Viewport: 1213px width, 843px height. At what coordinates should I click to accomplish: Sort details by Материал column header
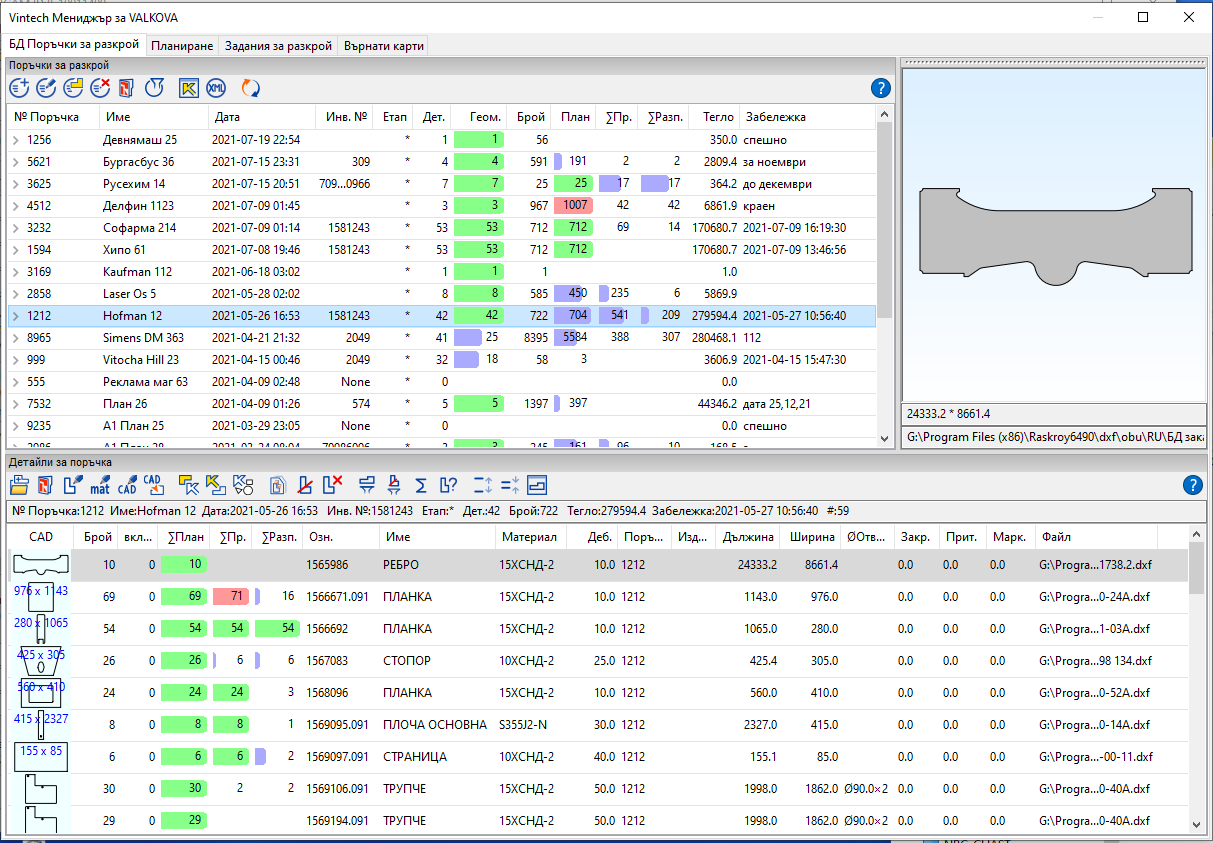coord(531,537)
